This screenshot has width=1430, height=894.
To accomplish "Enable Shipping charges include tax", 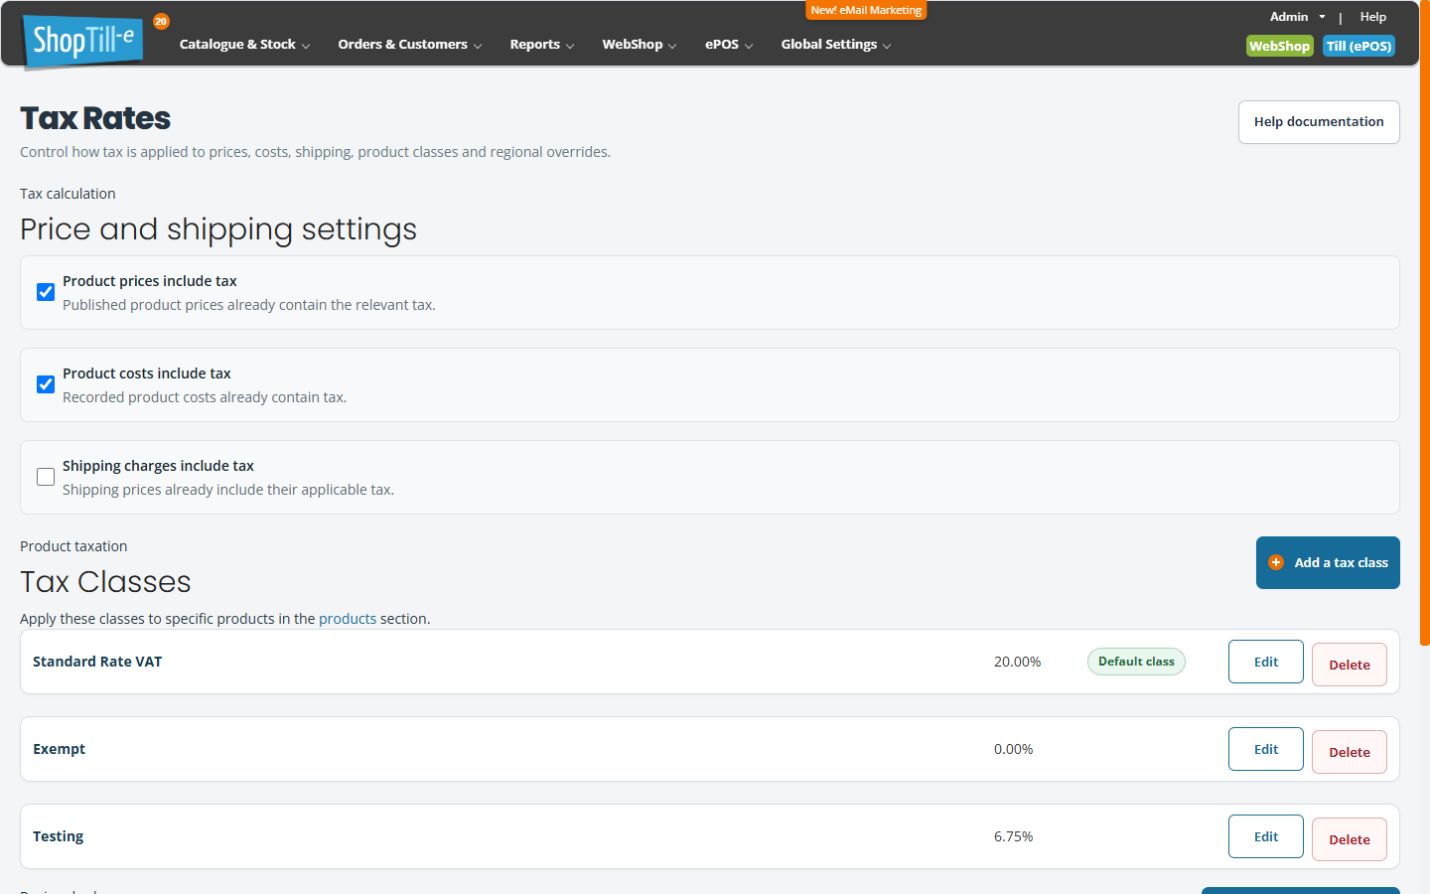I will click(x=46, y=477).
